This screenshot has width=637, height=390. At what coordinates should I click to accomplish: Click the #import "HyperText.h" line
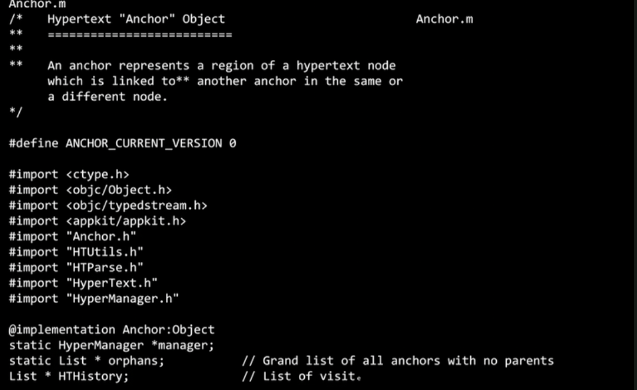pos(83,283)
